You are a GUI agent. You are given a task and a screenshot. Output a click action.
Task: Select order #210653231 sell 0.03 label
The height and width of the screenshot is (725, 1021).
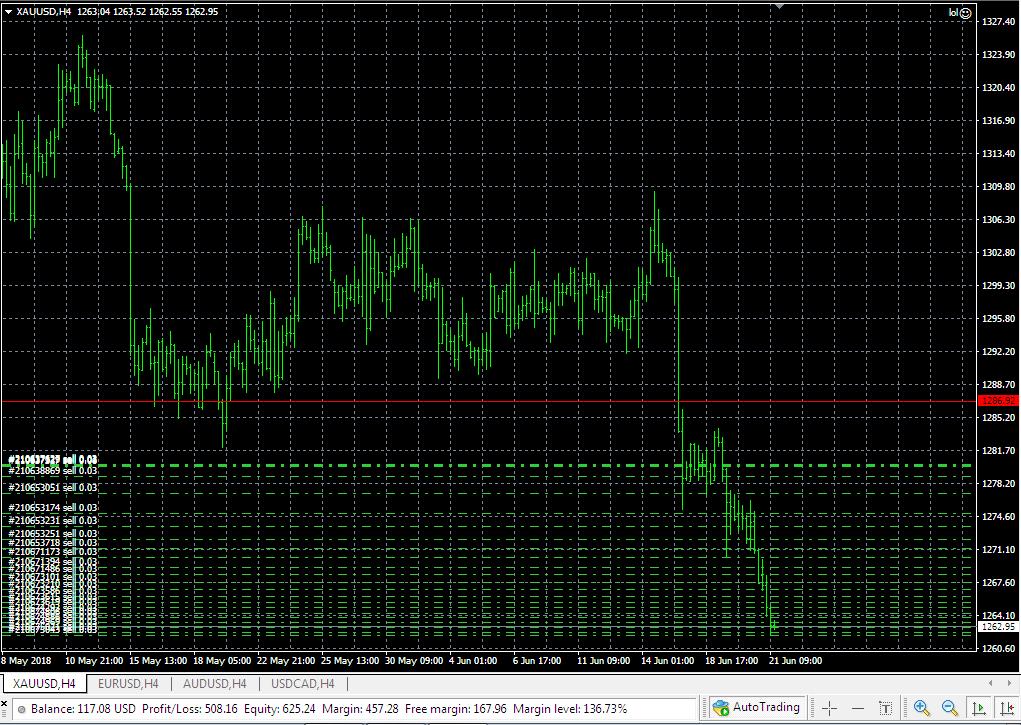[53, 520]
